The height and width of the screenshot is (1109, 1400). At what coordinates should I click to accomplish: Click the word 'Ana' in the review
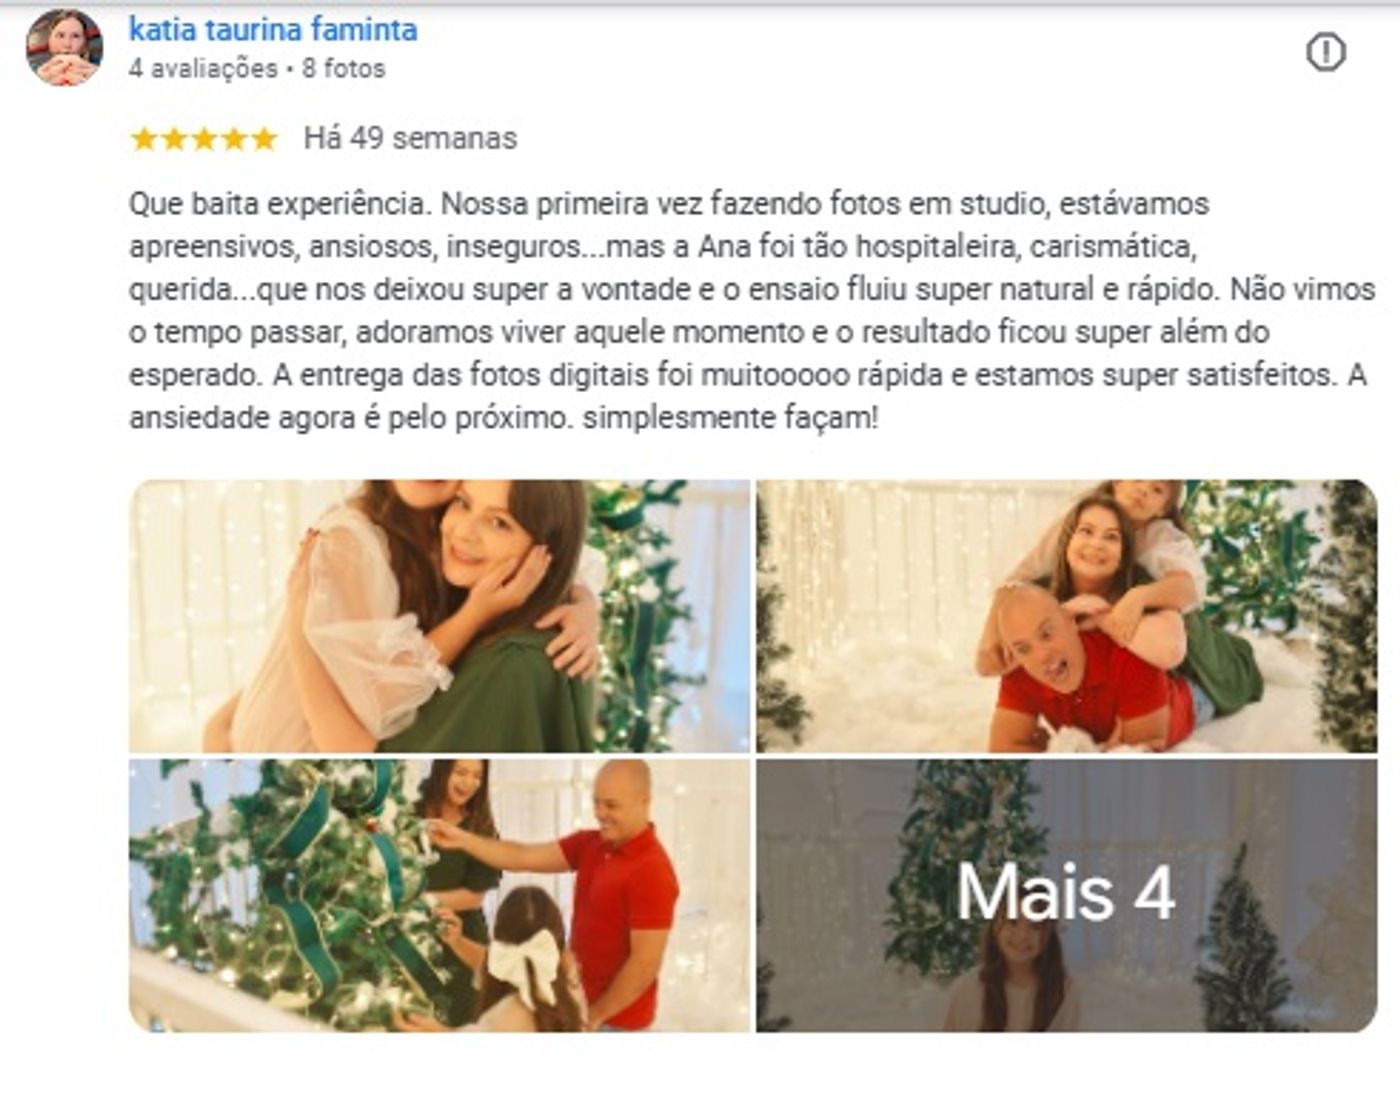pyautogui.click(x=724, y=246)
